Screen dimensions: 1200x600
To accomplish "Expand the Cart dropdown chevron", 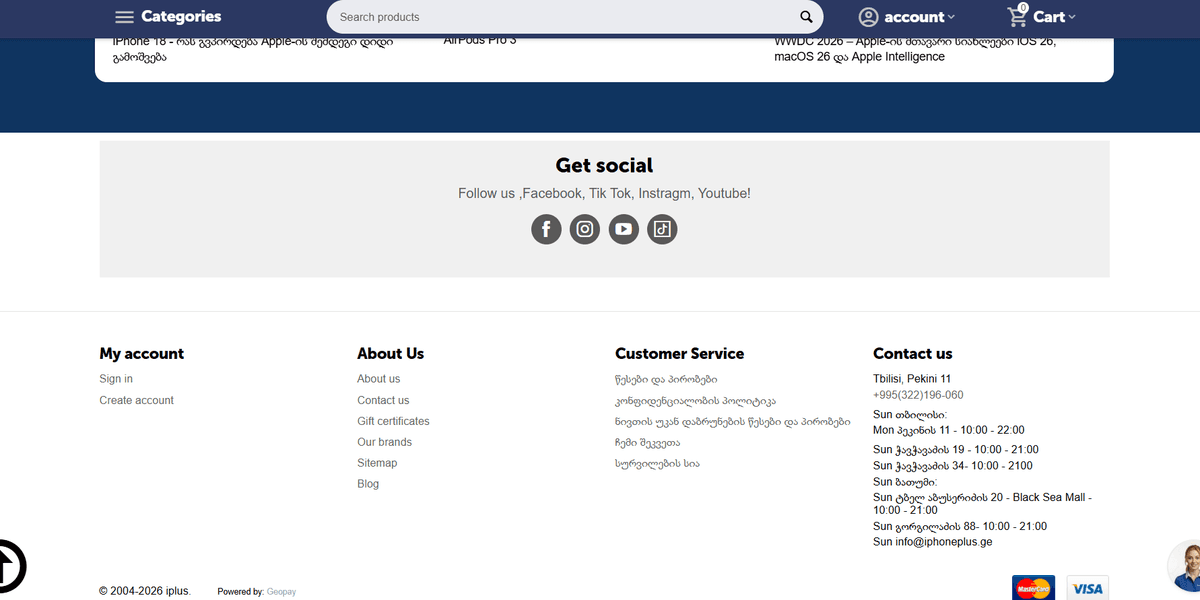I will 1072,17.
